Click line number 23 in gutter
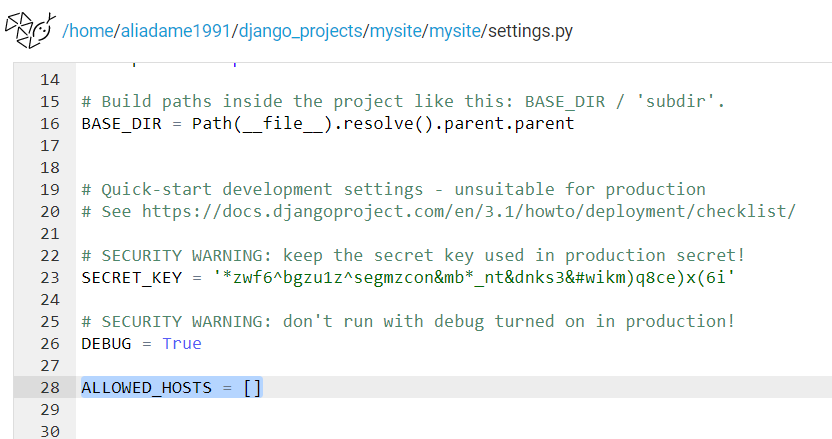This screenshot has width=832, height=439. pyautogui.click(x=50, y=278)
